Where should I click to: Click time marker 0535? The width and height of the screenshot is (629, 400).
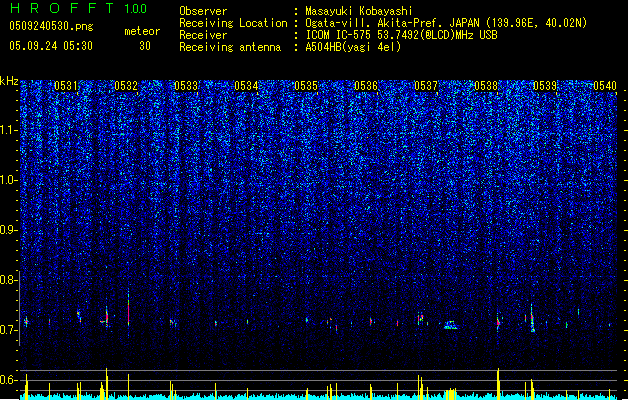306,86
